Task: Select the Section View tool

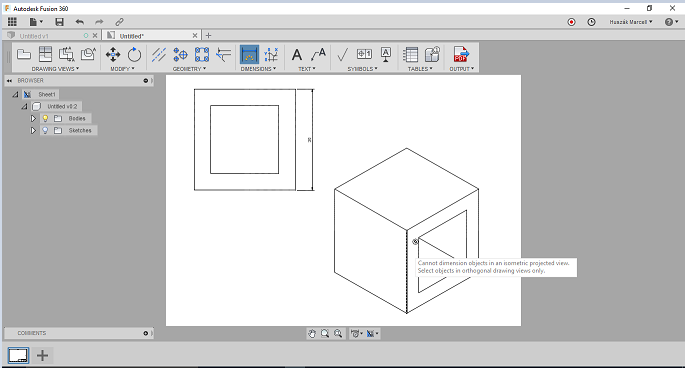Action: click(x=66, y=55)
